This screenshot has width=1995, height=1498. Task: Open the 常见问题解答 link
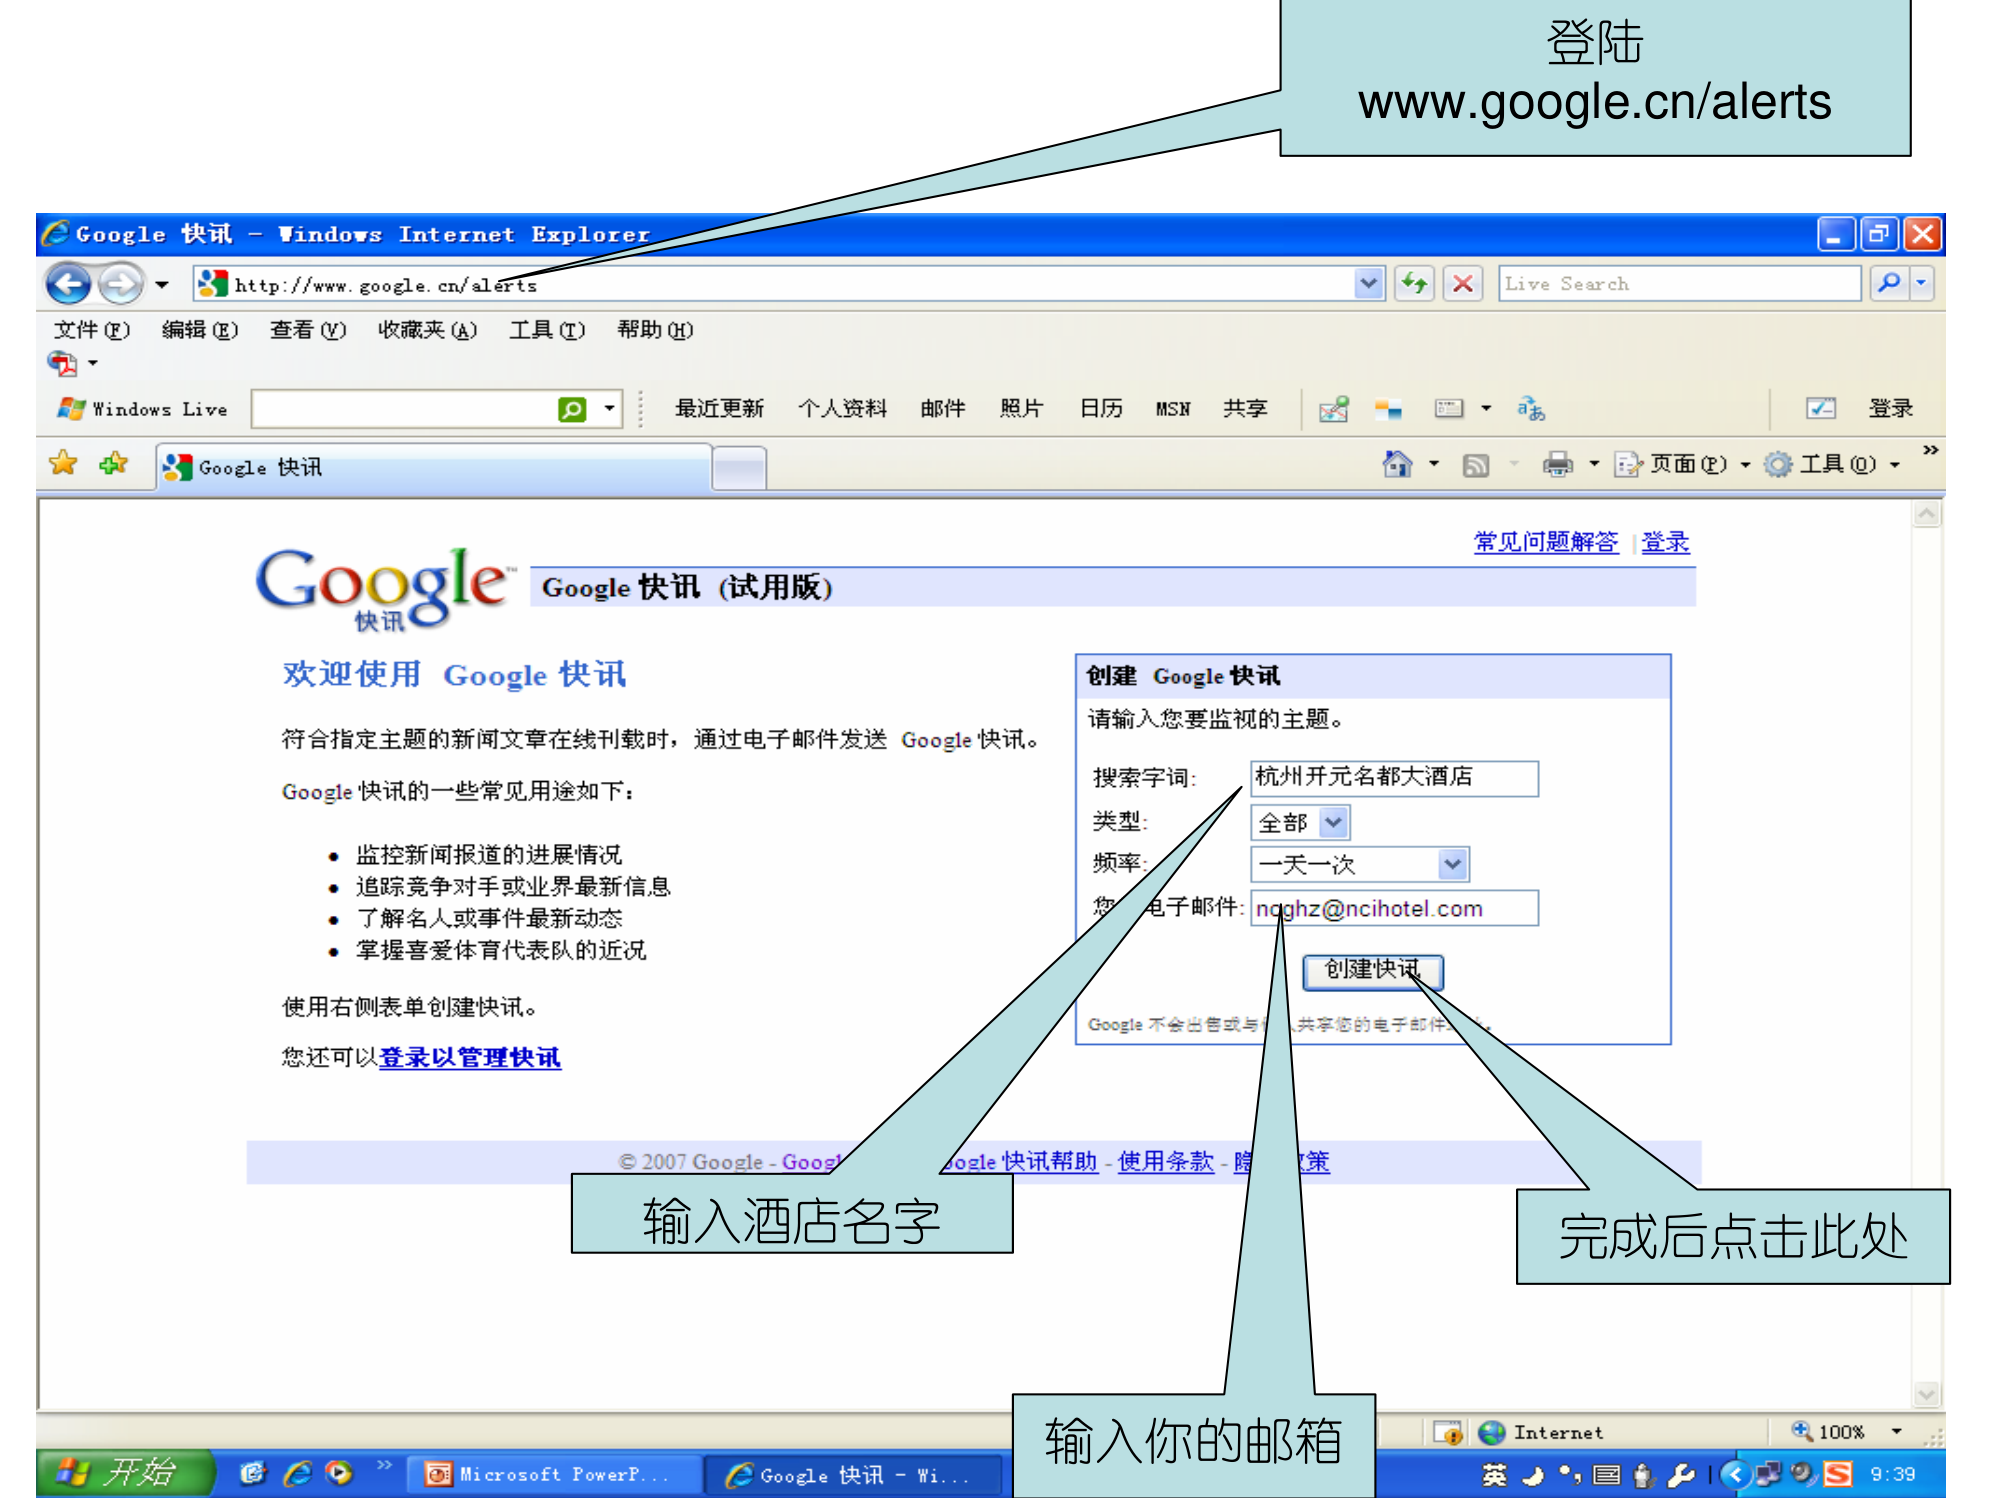click(x=1545, y=542)
